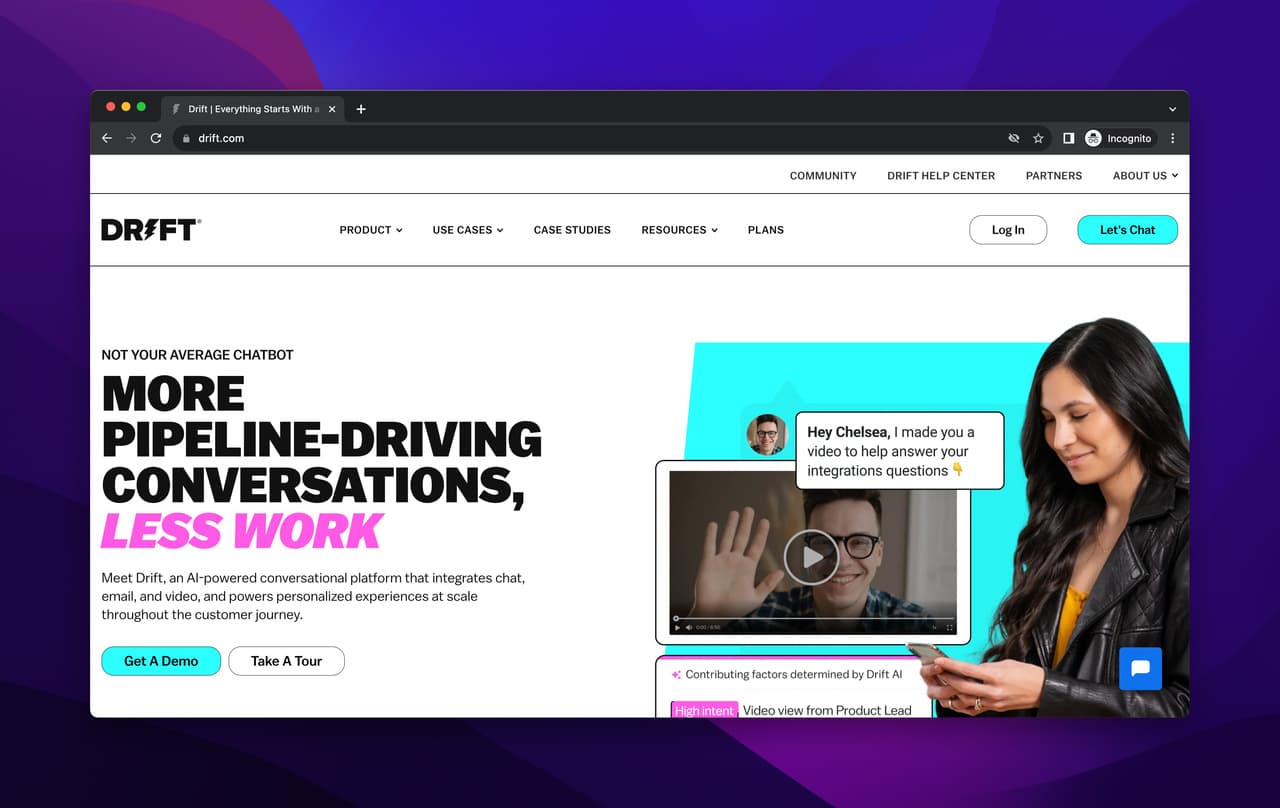Viewport: 1280px width, 808px height.
Task: Expand the ABOUT US dropdown
Action: (1146, 175)
